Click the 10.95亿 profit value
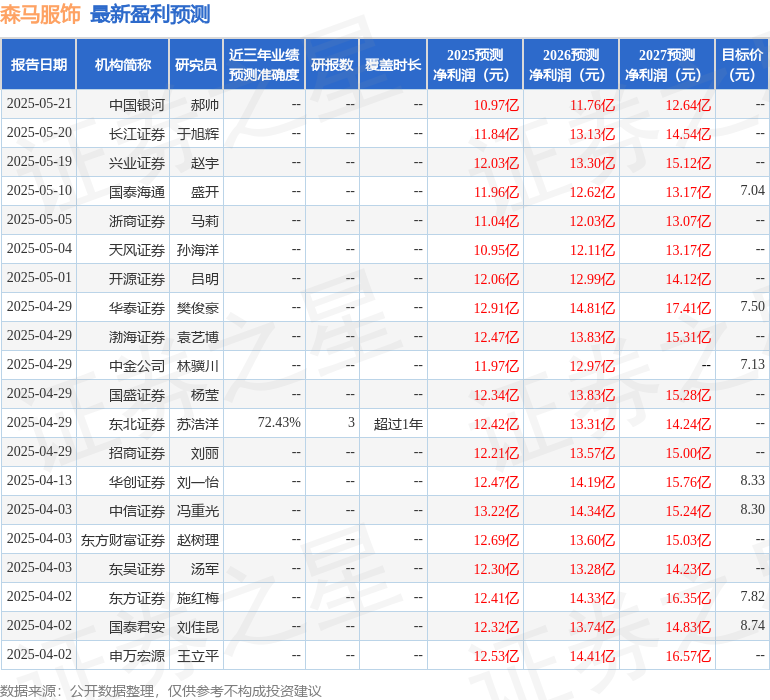This screenshot has width=770, height=700. tap(496, 250)
